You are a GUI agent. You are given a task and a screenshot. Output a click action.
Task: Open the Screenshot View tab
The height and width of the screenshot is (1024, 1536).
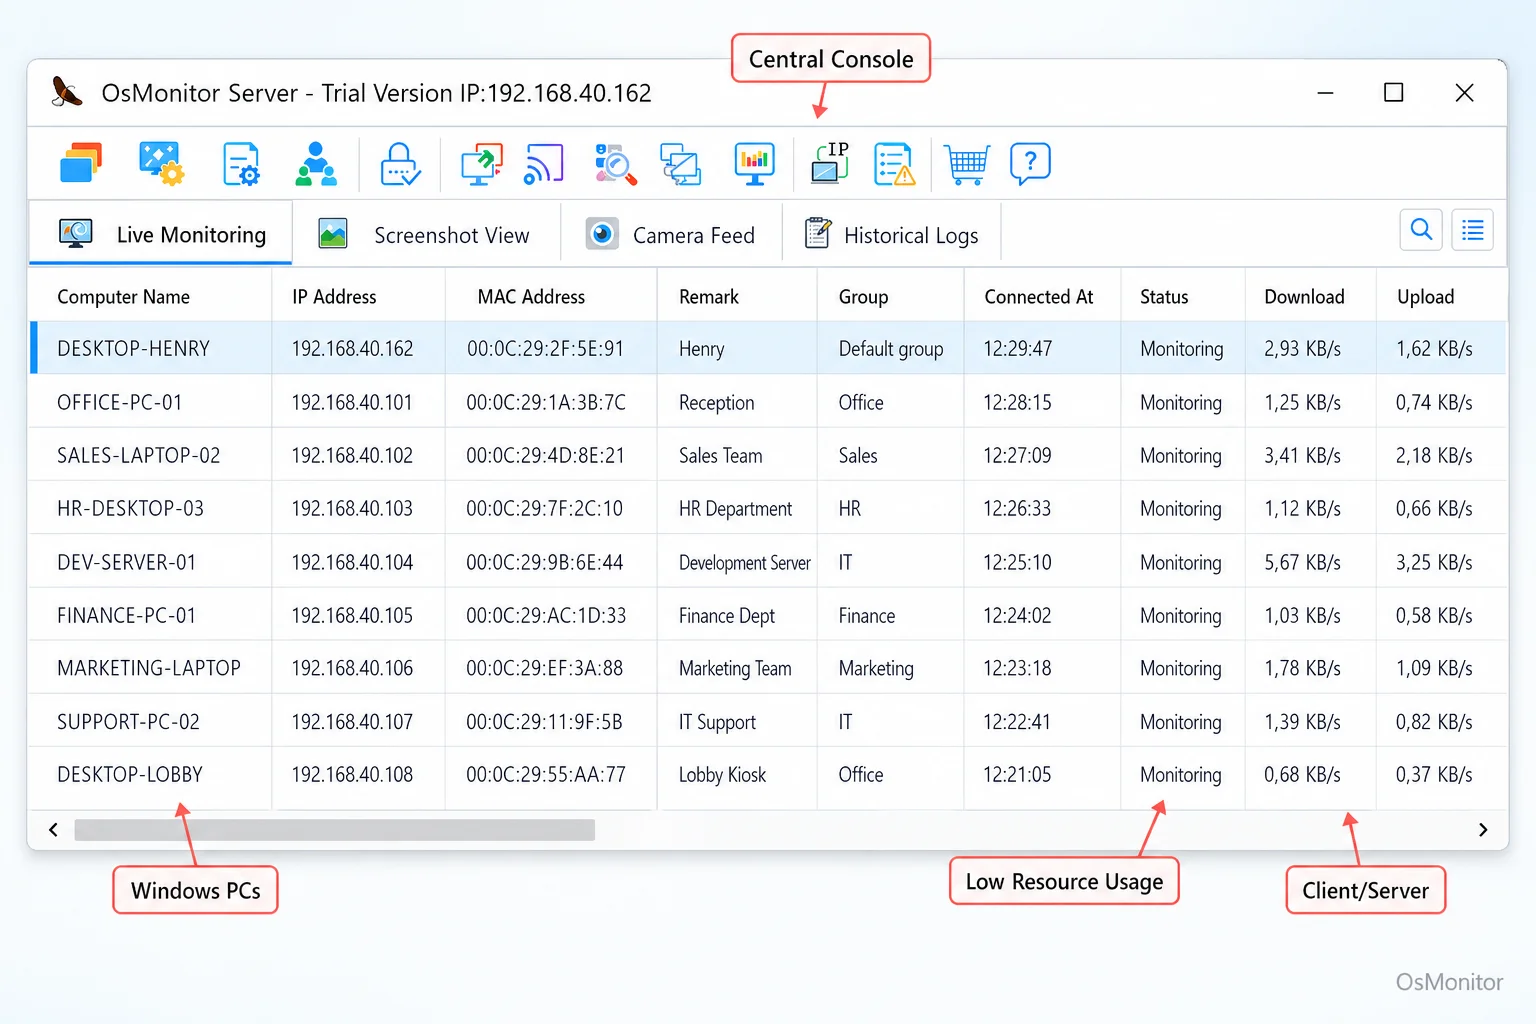pos(425,235)
